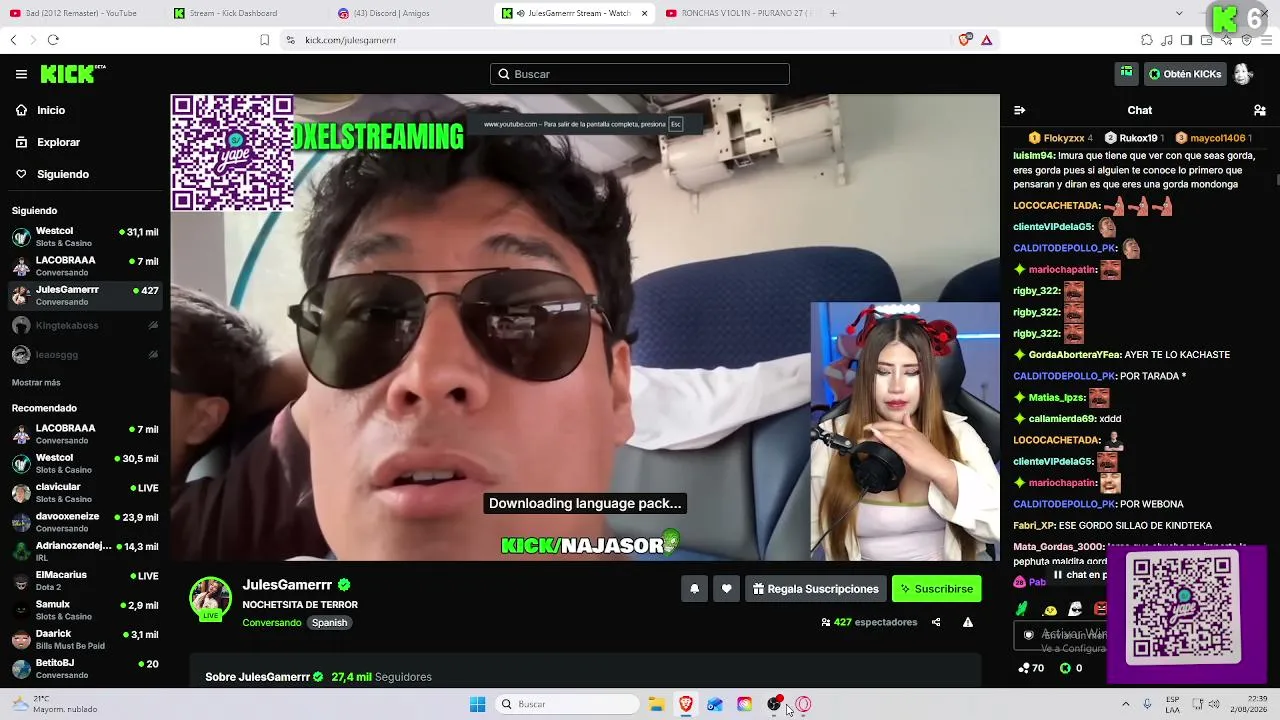Select the white ghost emote below chat
The width and height of the screenshot is (1280, 720).
(1075, 609)
